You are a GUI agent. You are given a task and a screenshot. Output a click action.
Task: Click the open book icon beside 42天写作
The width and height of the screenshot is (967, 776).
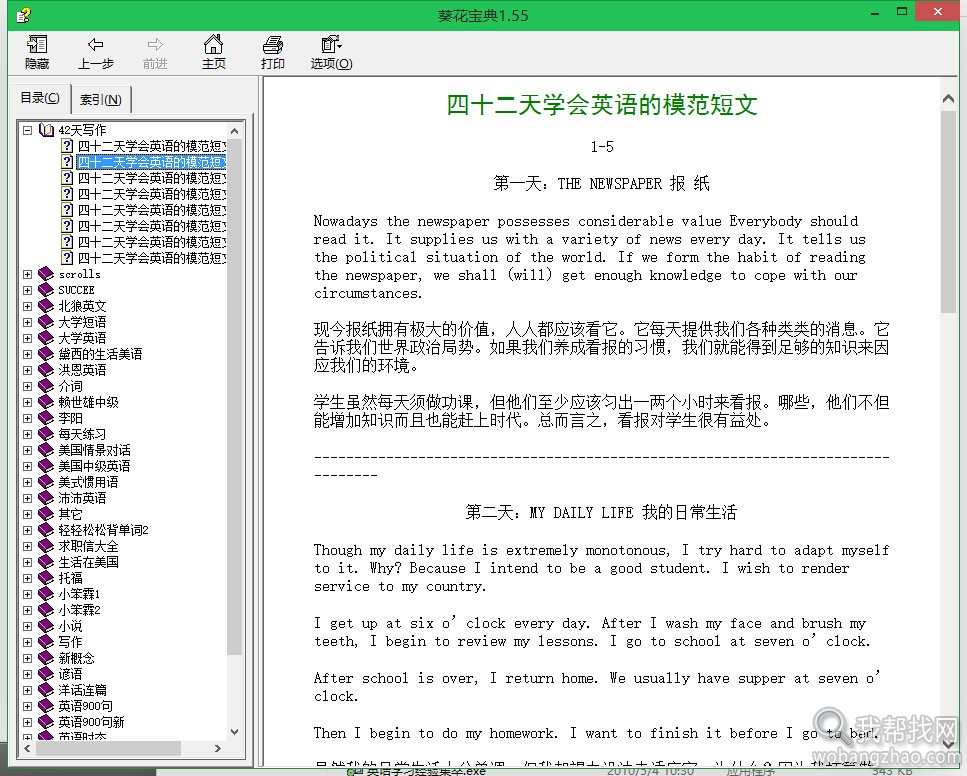46,130
